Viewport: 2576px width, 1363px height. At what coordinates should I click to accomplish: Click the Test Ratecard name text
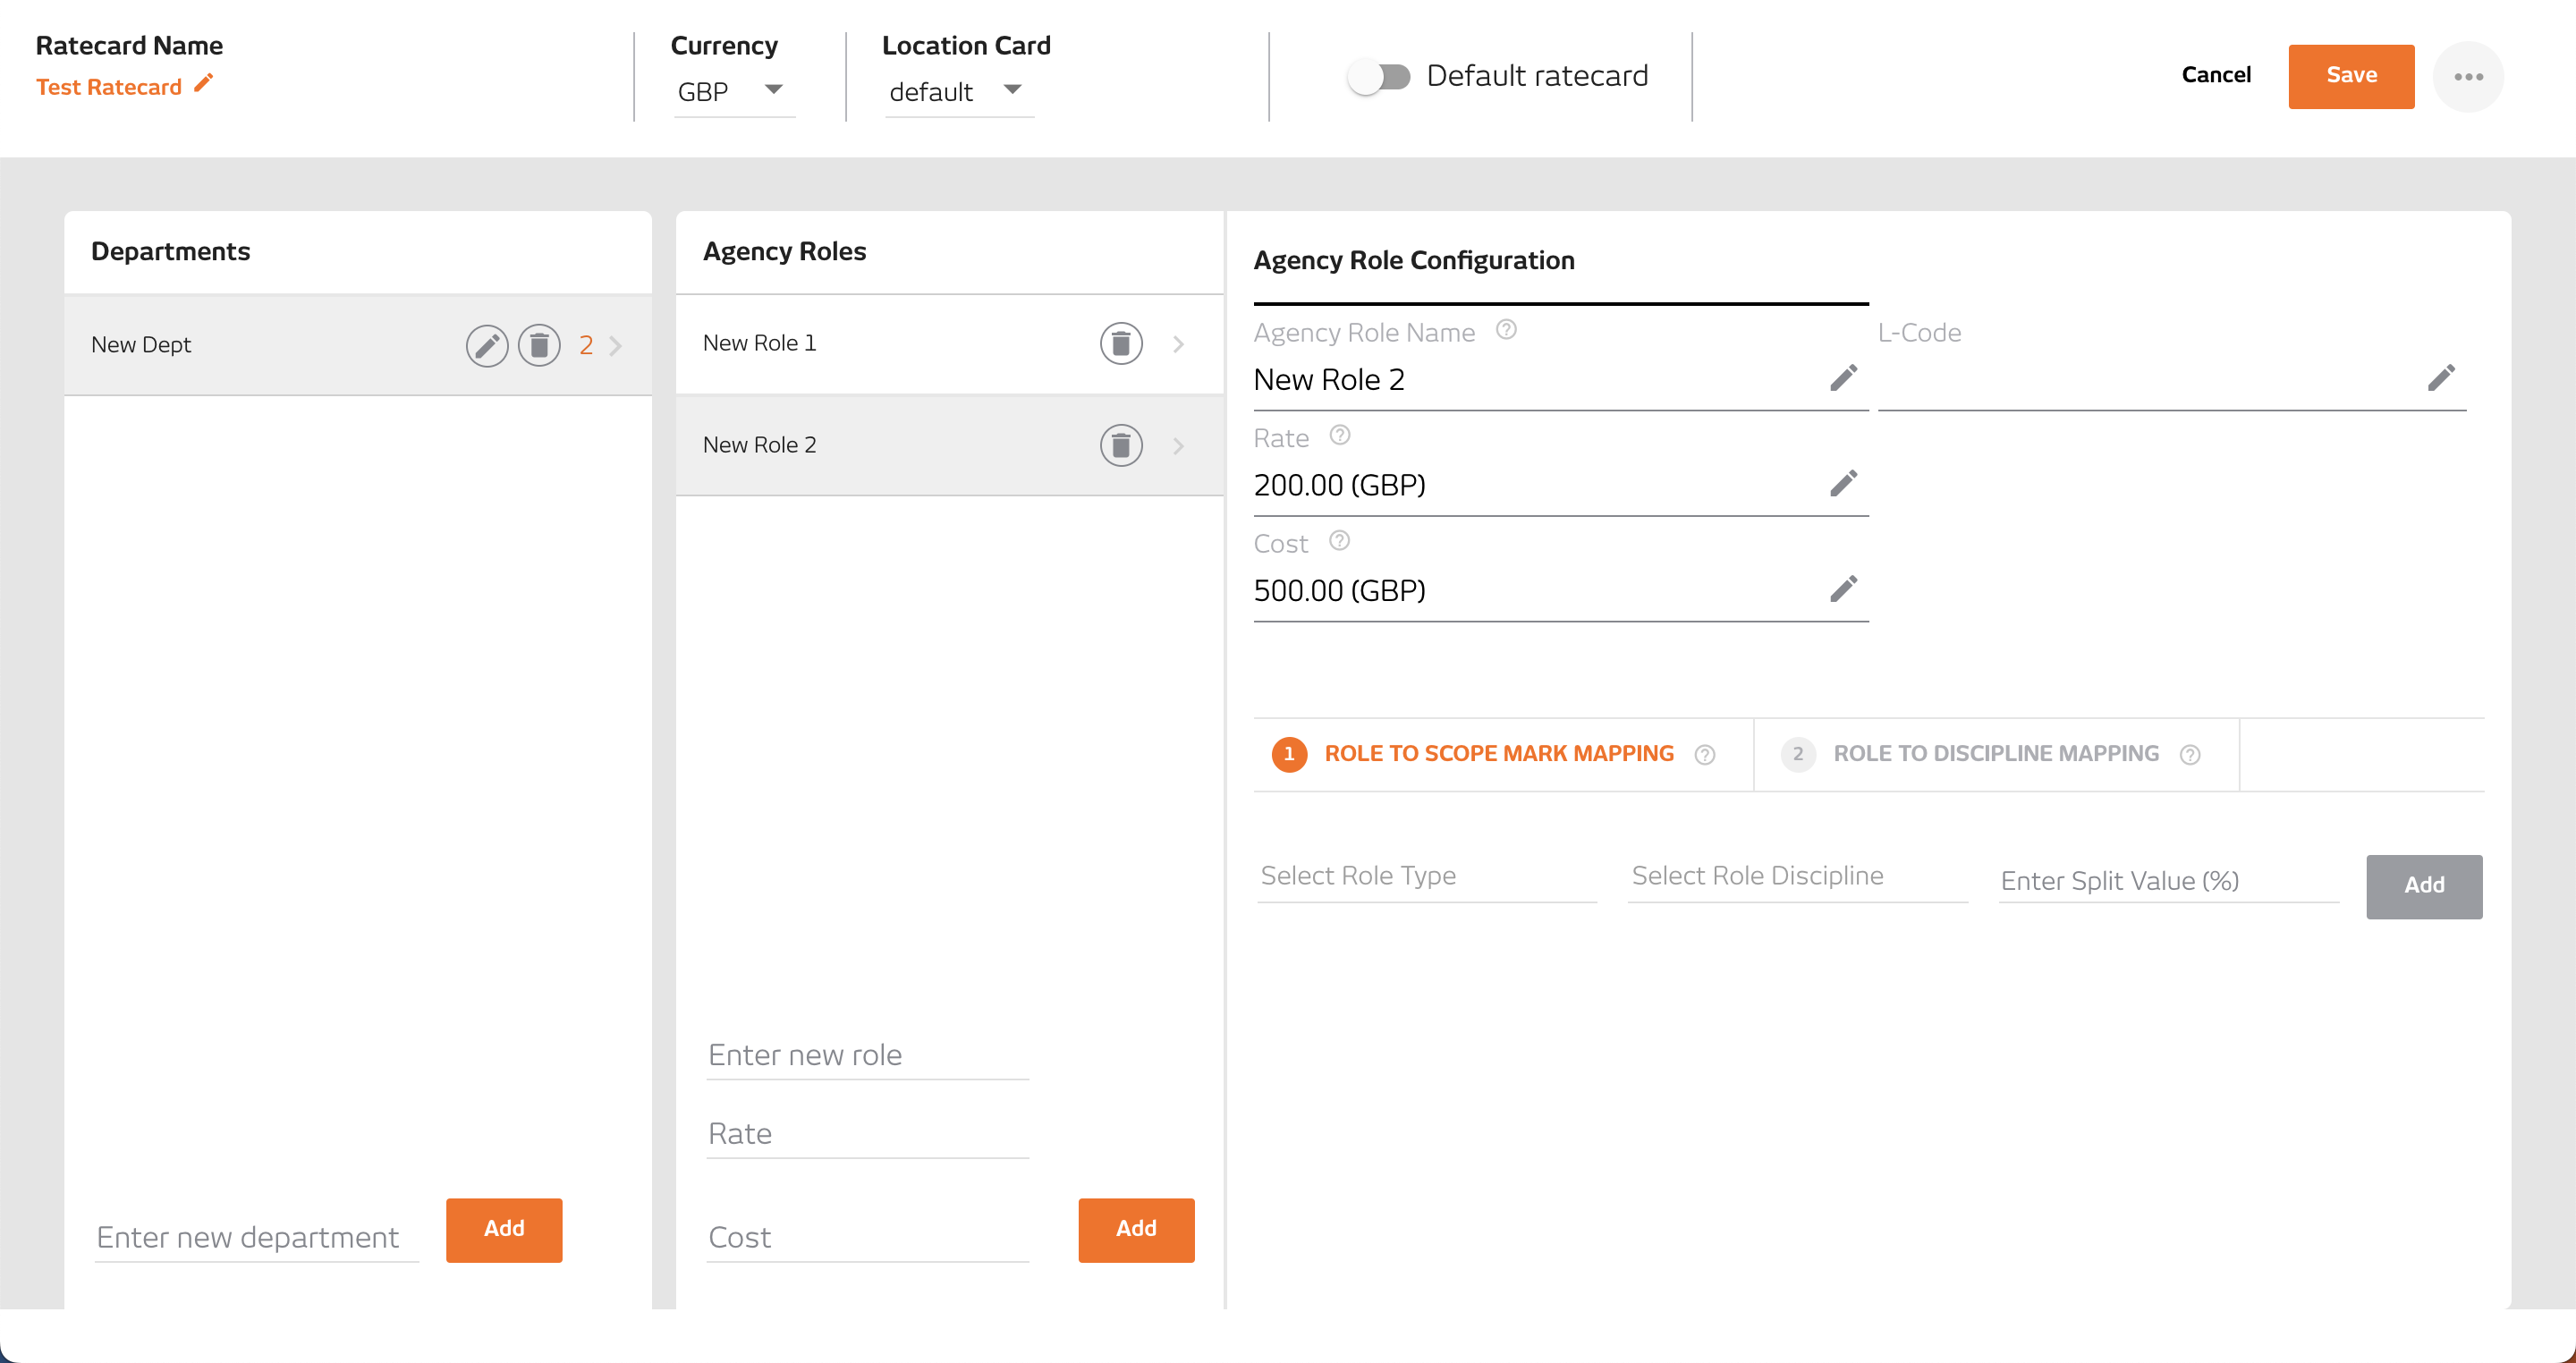[109, 87]
